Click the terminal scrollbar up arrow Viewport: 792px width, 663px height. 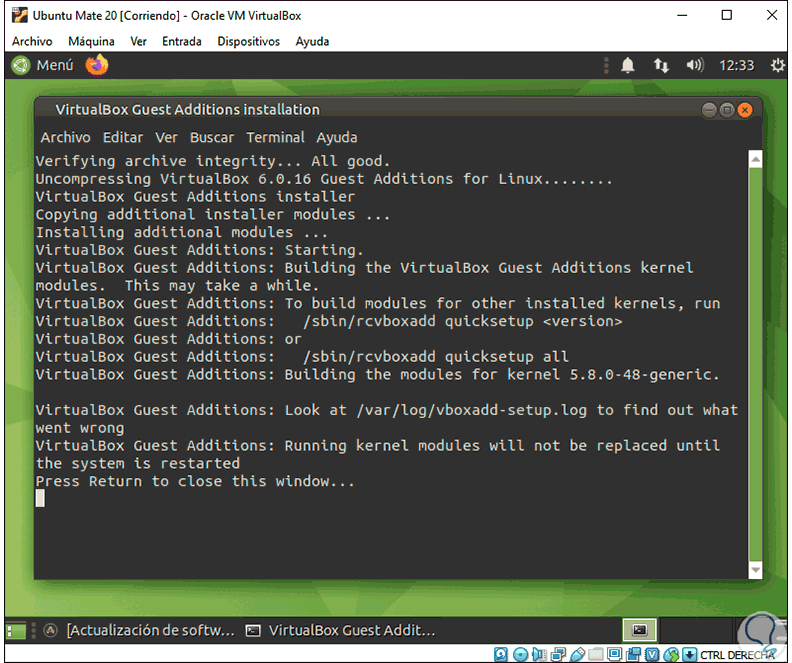[755, 160]
